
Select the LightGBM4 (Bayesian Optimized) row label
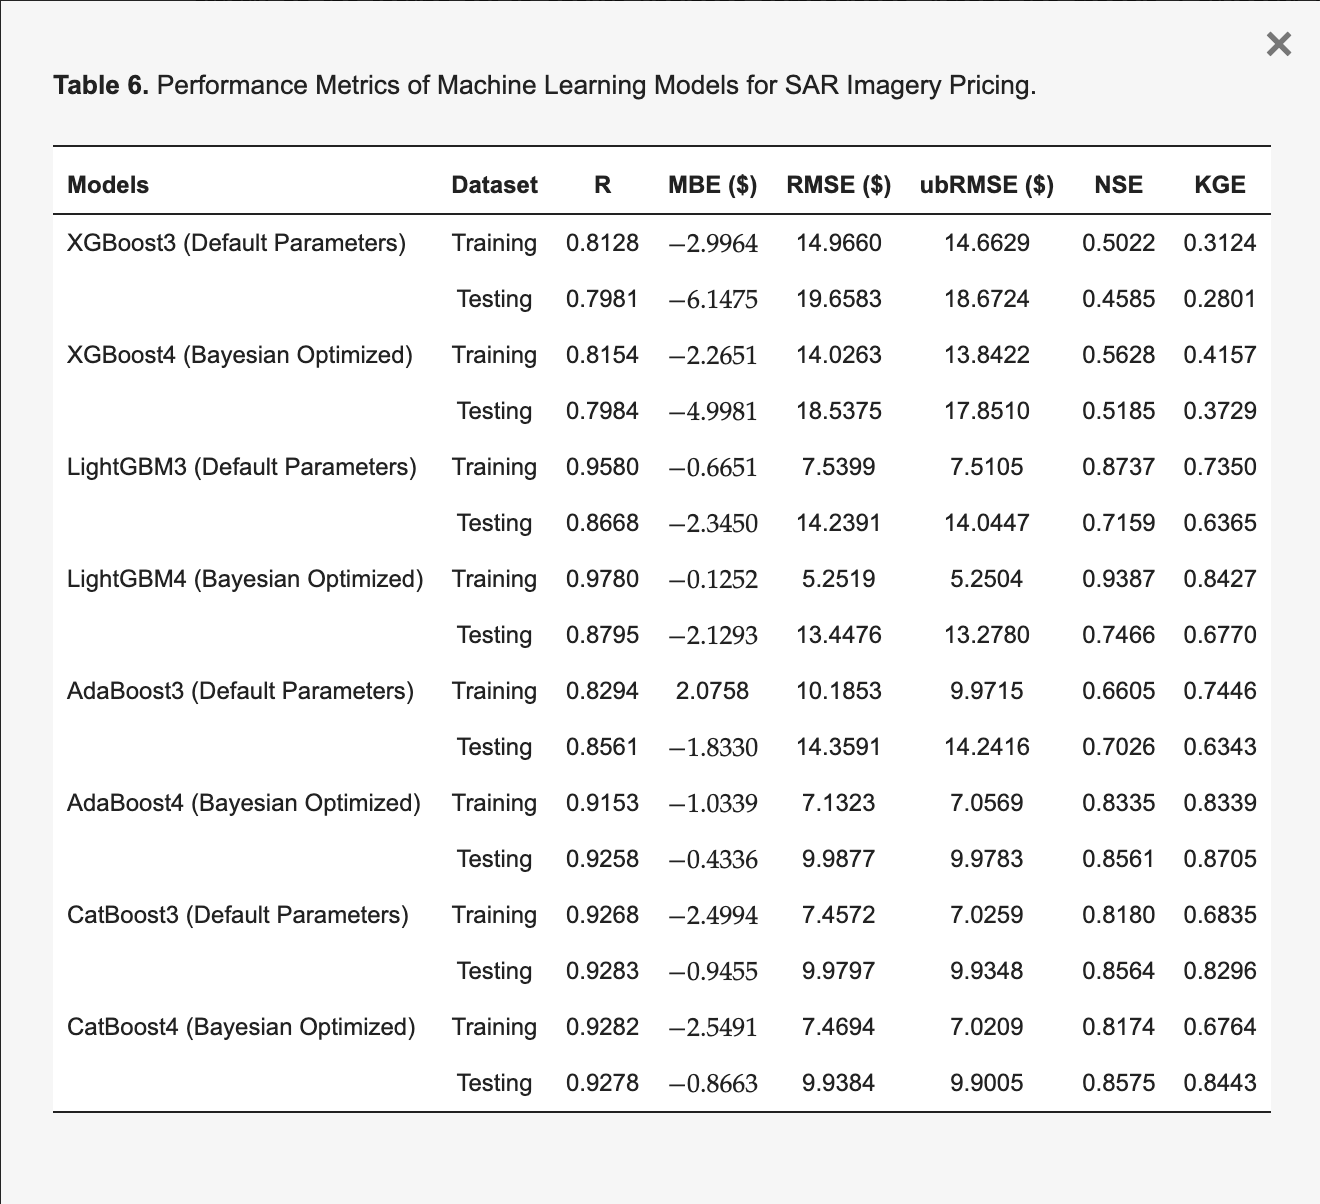(245, 579)
